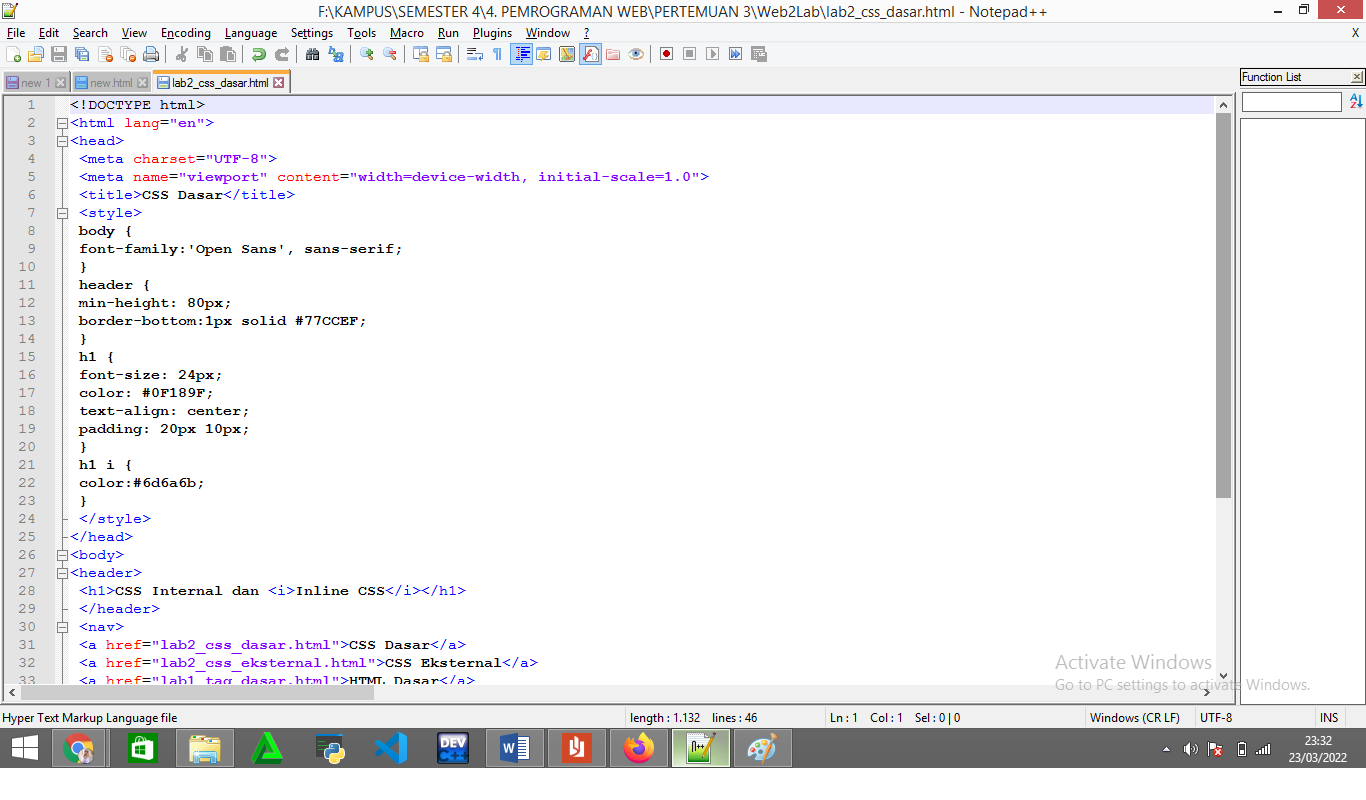Focus the Function List search box
This screenshot has height=800, width=1366.
tap(1291, 102)
